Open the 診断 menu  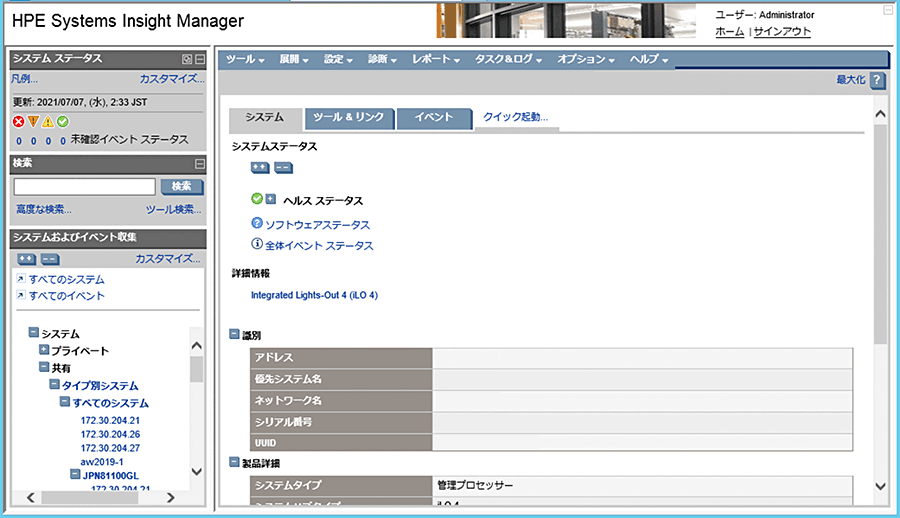pyautogui.click(x=382, y=59)
